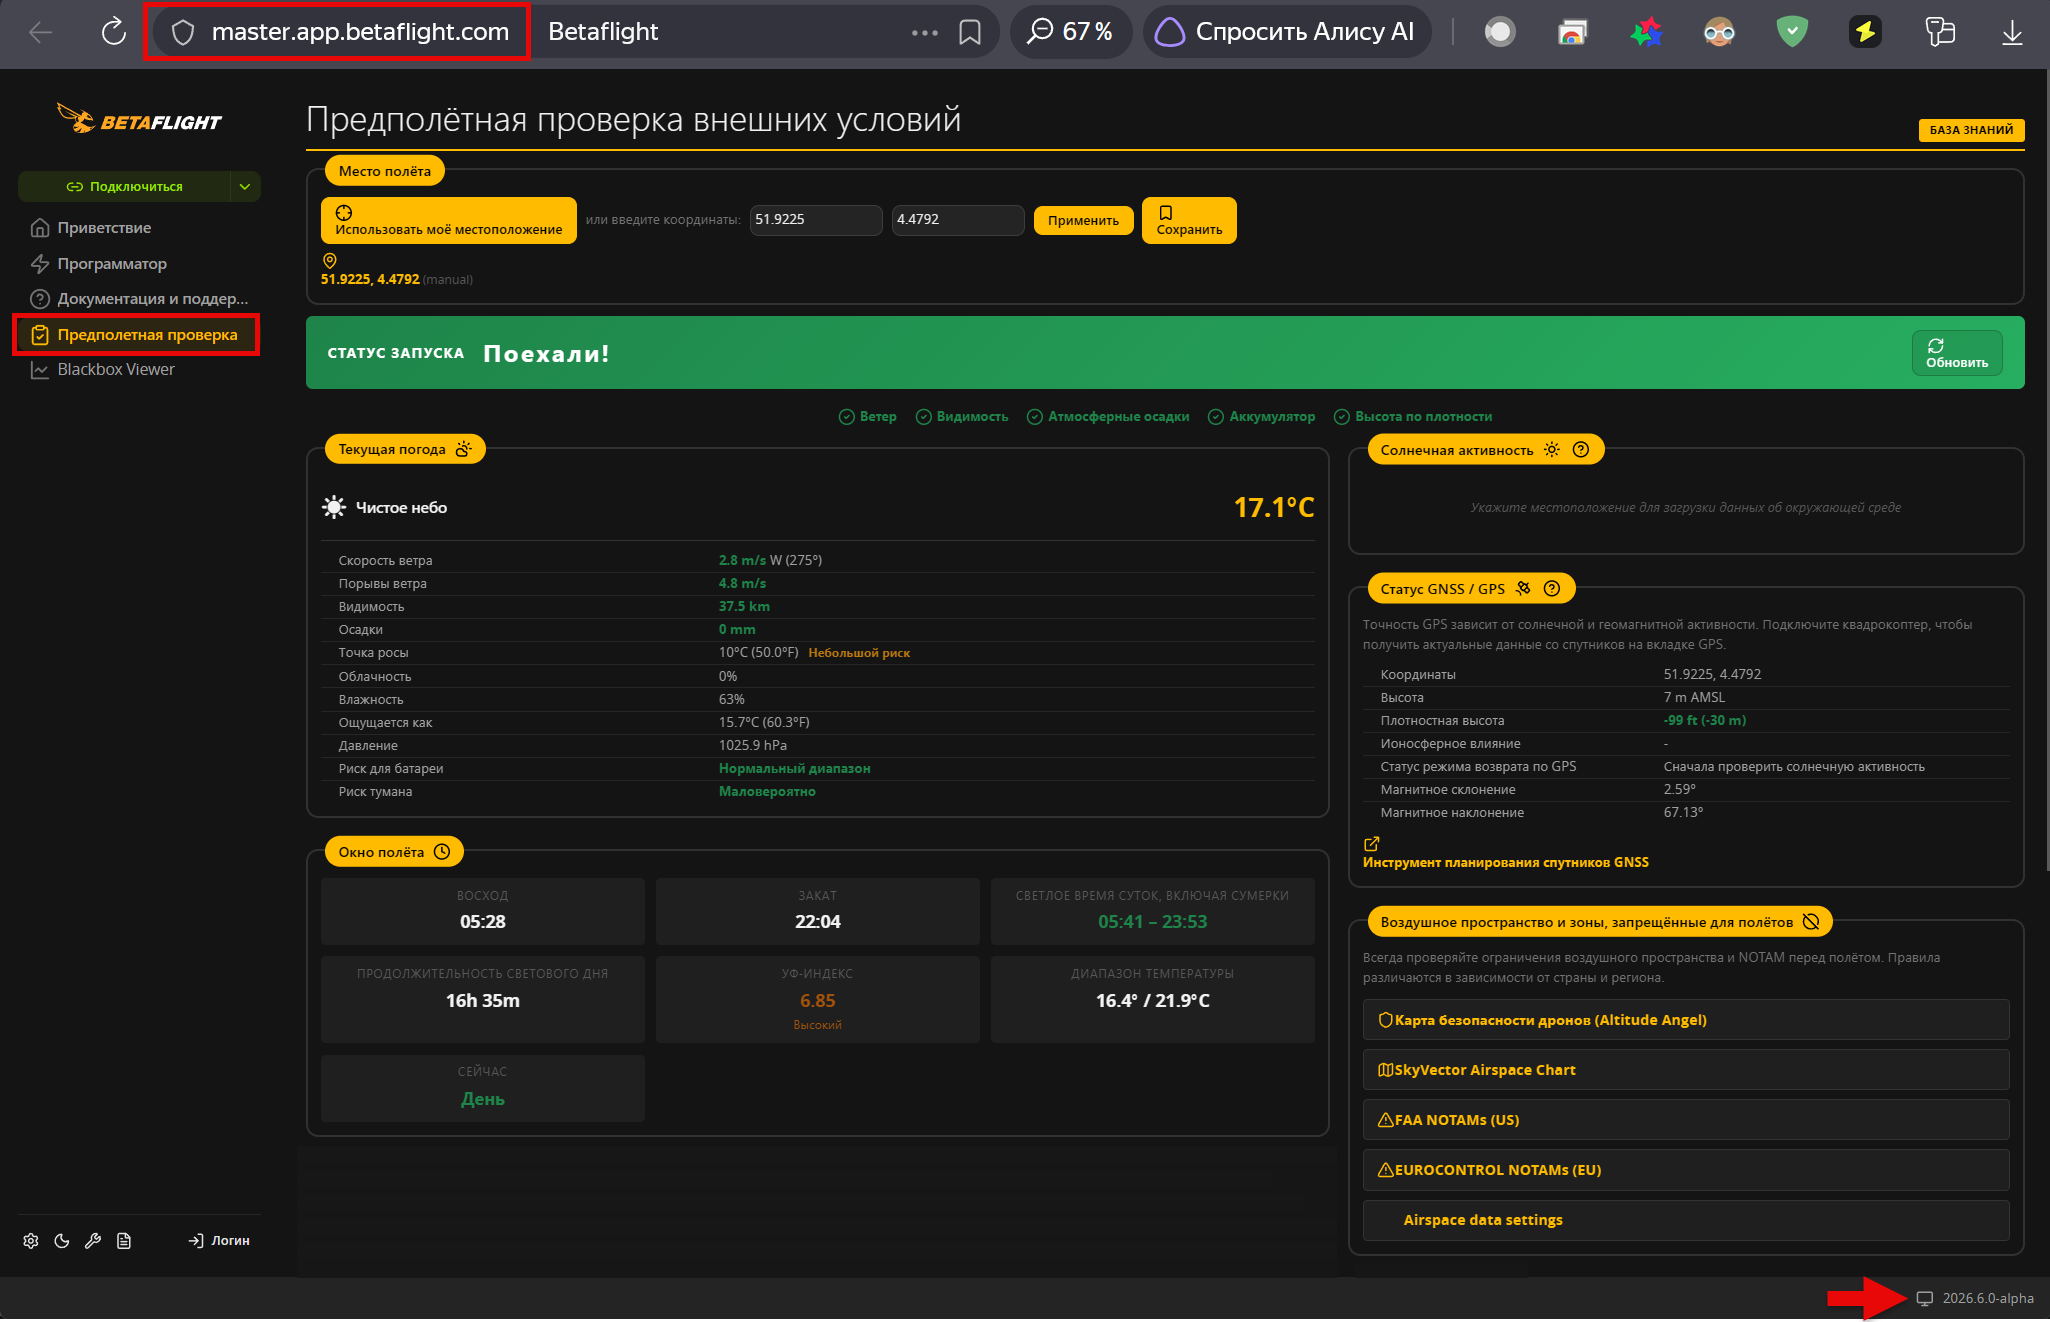2050x1322 pixels.
Task: Toggle dark mode with the moon icon
Action: (x=62, y=1241)
